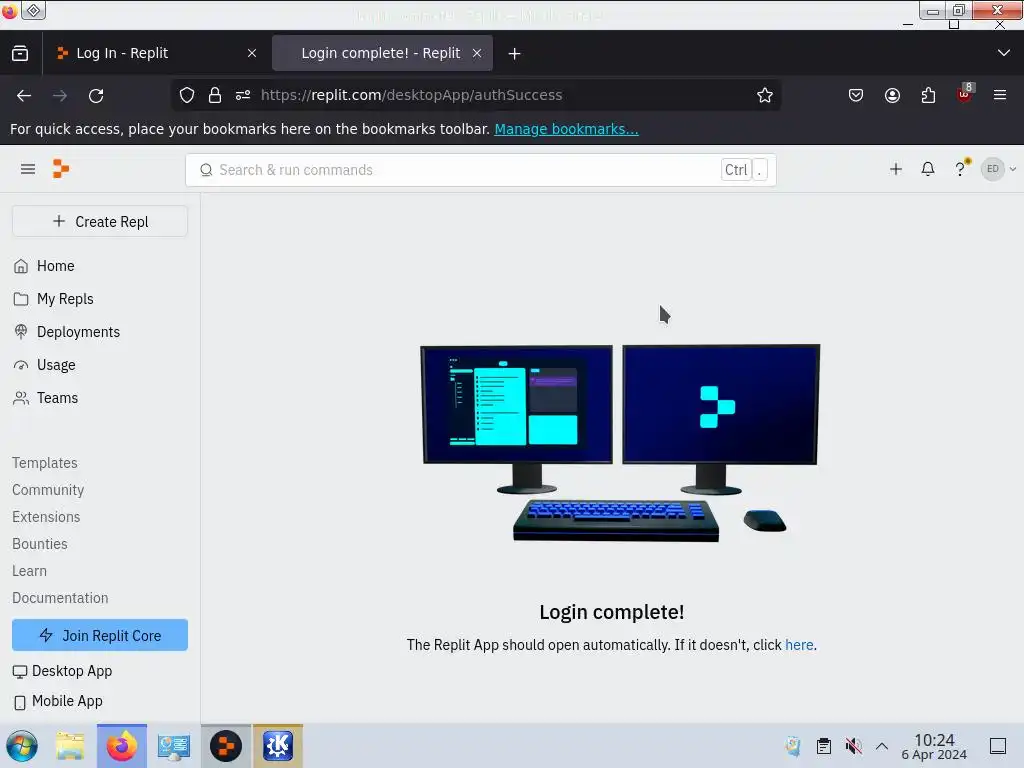
Task: Open Firefox View icon
Action: click(20, 54)
